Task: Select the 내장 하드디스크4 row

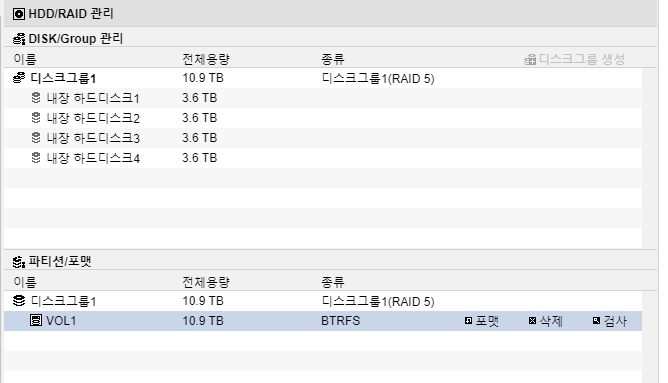Action: pos(323,158)
